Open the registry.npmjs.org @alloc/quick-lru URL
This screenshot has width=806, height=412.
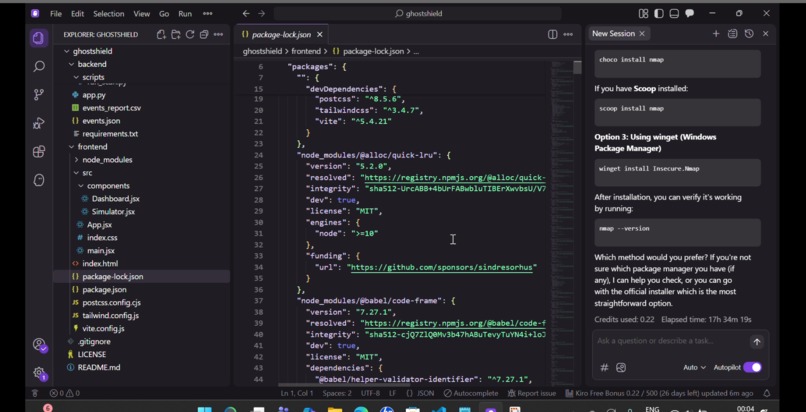point(453,178)
